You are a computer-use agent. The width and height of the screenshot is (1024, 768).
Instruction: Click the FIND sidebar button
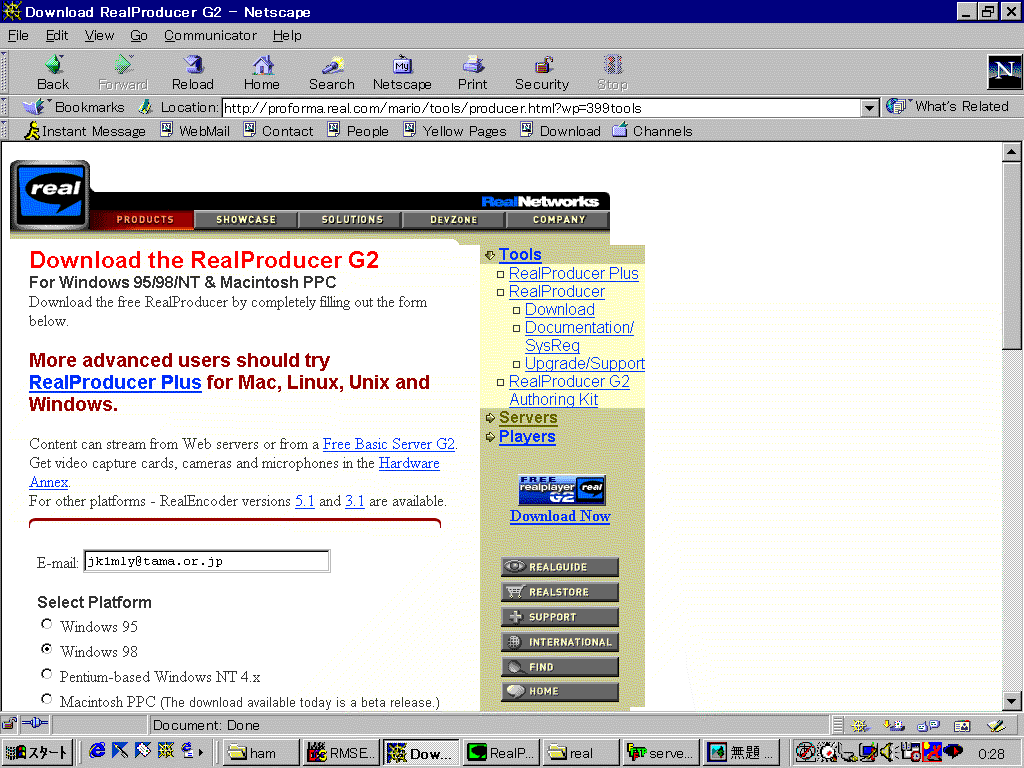click(560, 667)
